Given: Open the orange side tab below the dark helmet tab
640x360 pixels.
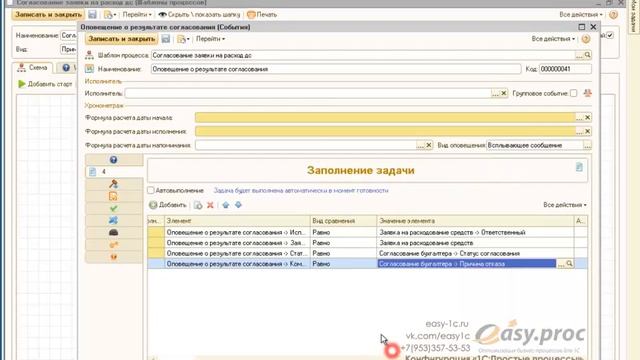Looking at the screenshot, I should (x=114, y=245).
